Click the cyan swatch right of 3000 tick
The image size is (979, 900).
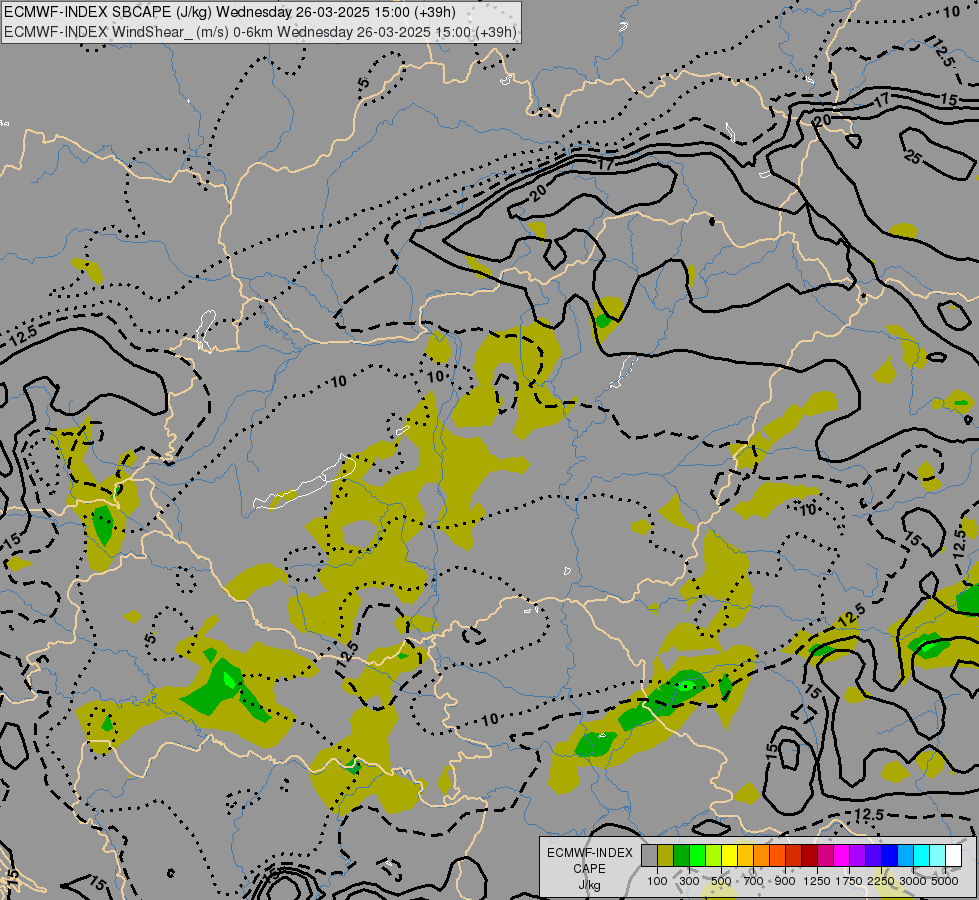click(922, 856)
